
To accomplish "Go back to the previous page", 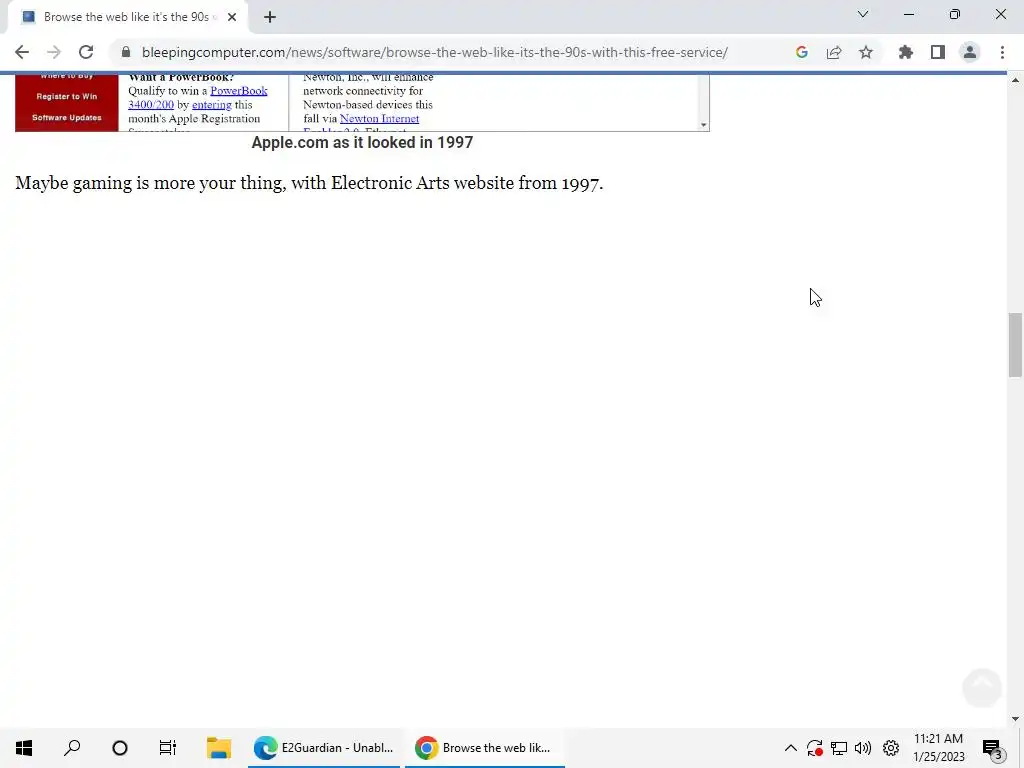I will coord(22,52).
